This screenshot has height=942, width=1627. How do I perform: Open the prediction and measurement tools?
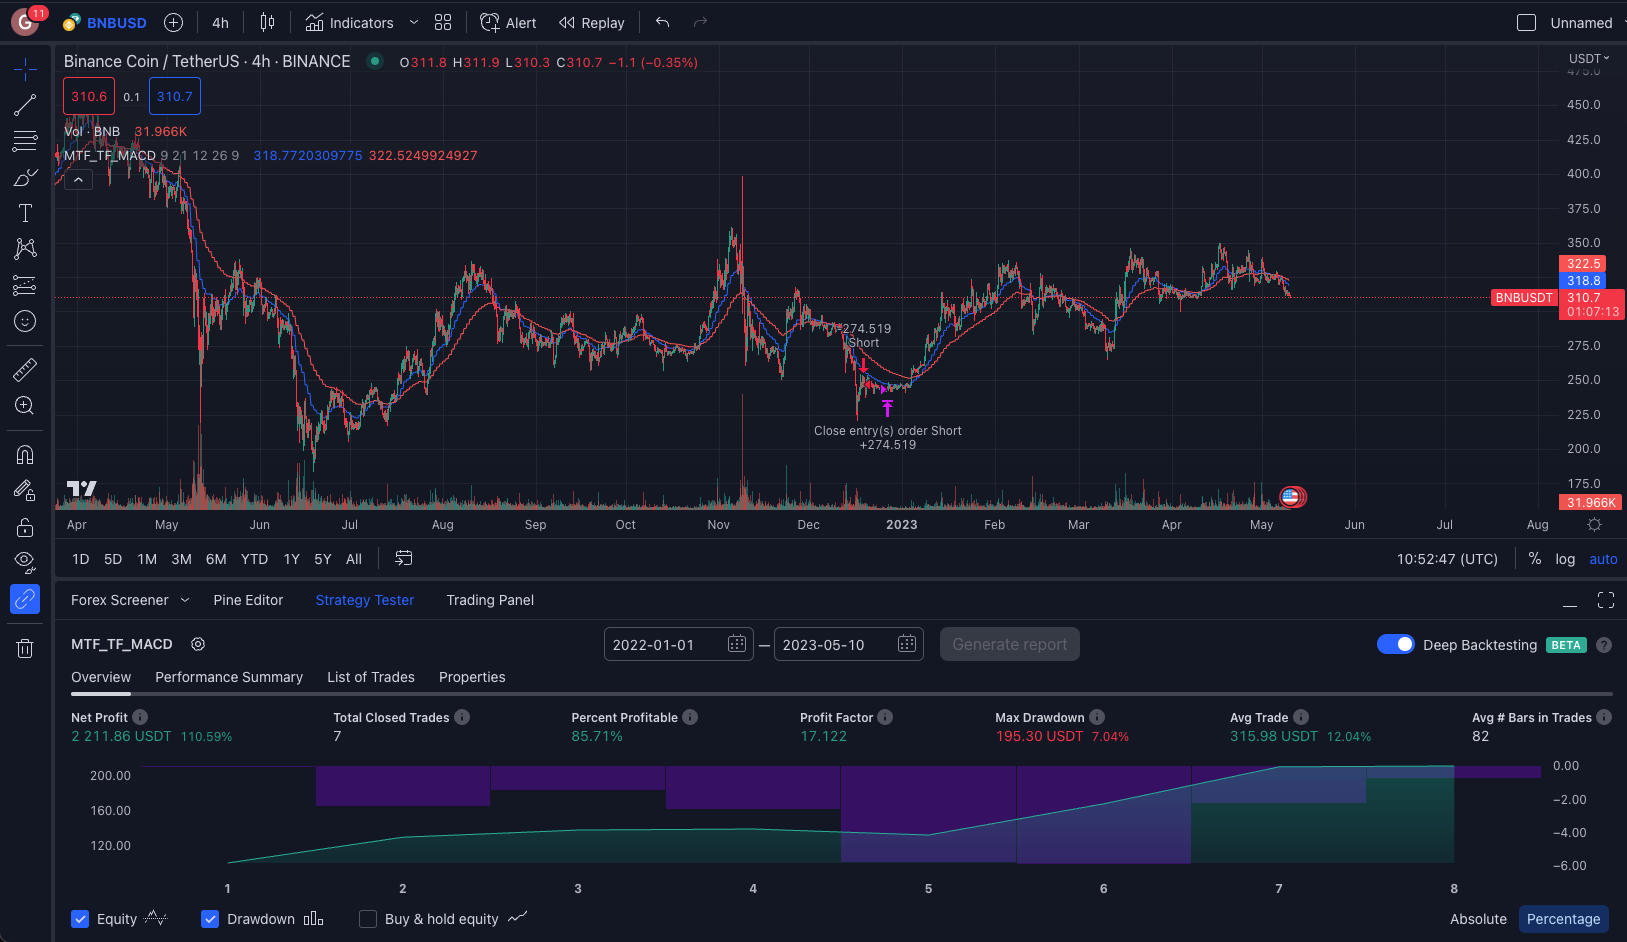25,285
